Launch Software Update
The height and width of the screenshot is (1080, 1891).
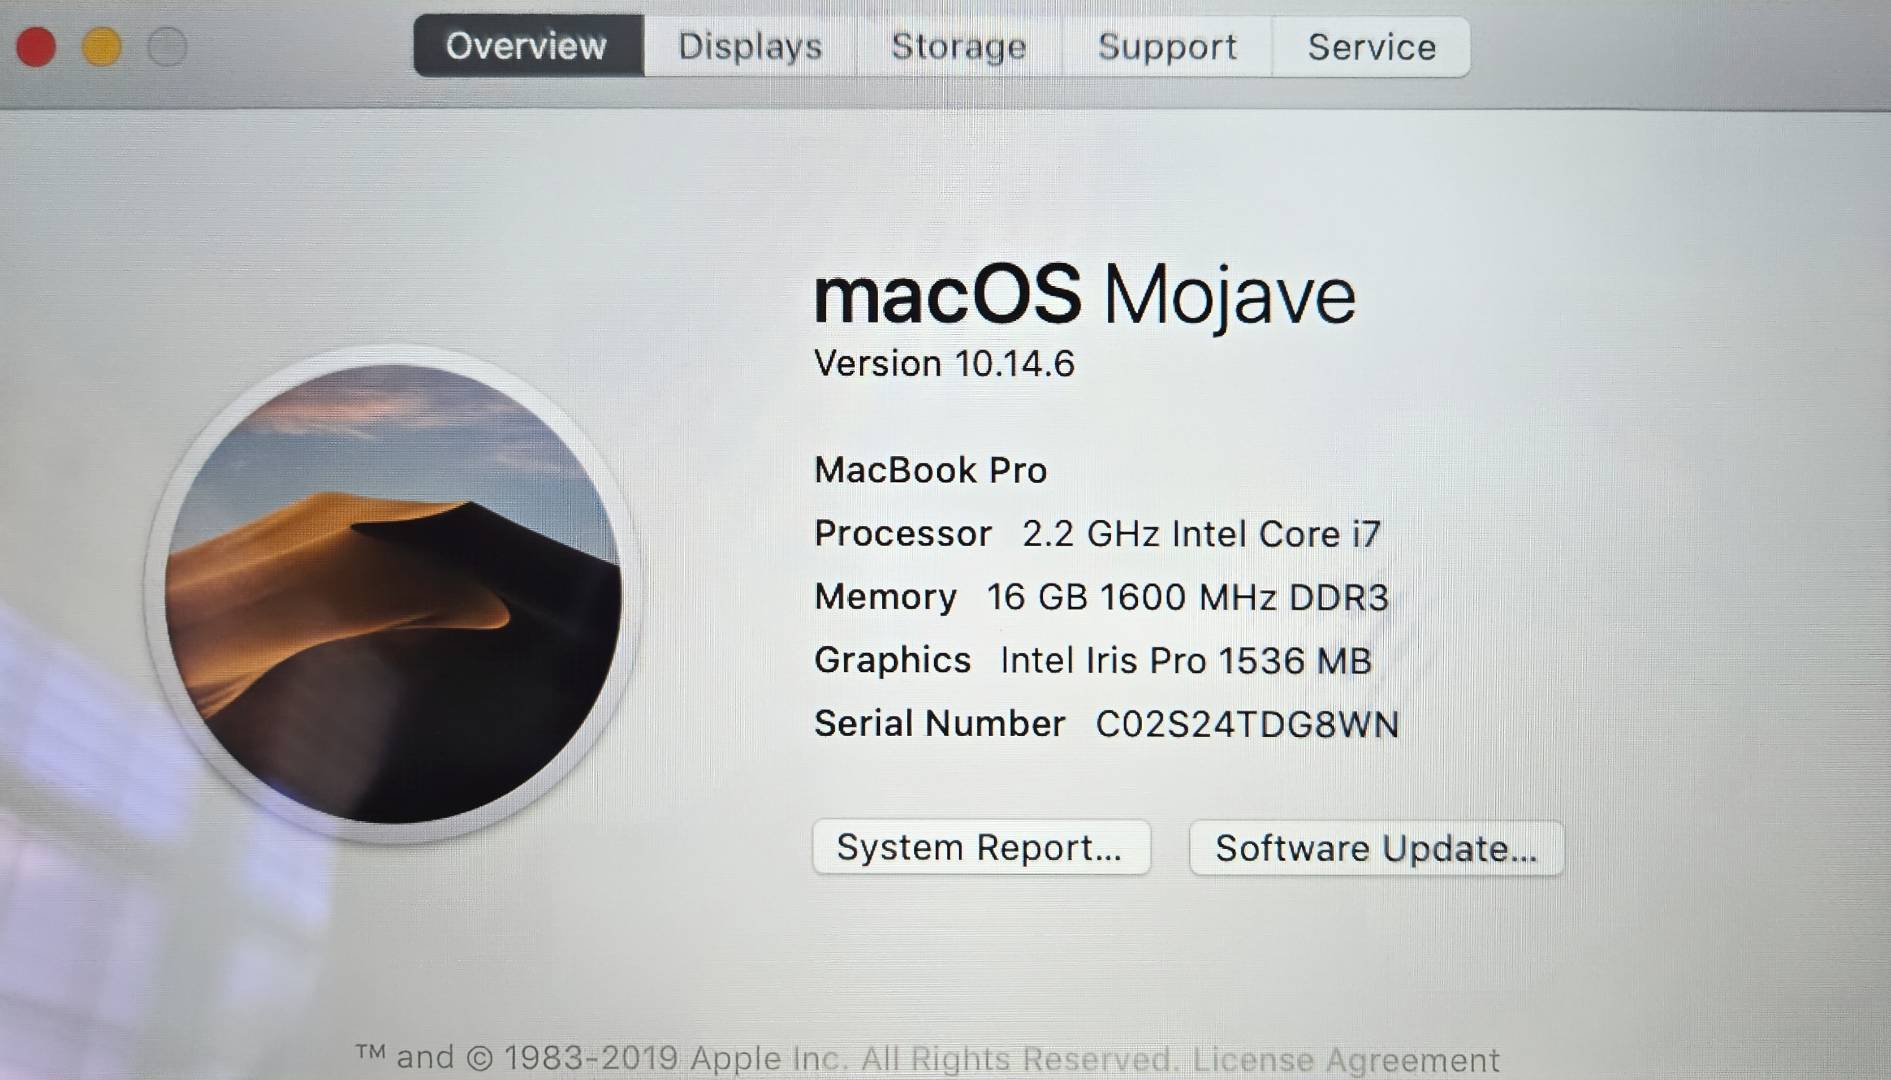[x=1376, y=848]
